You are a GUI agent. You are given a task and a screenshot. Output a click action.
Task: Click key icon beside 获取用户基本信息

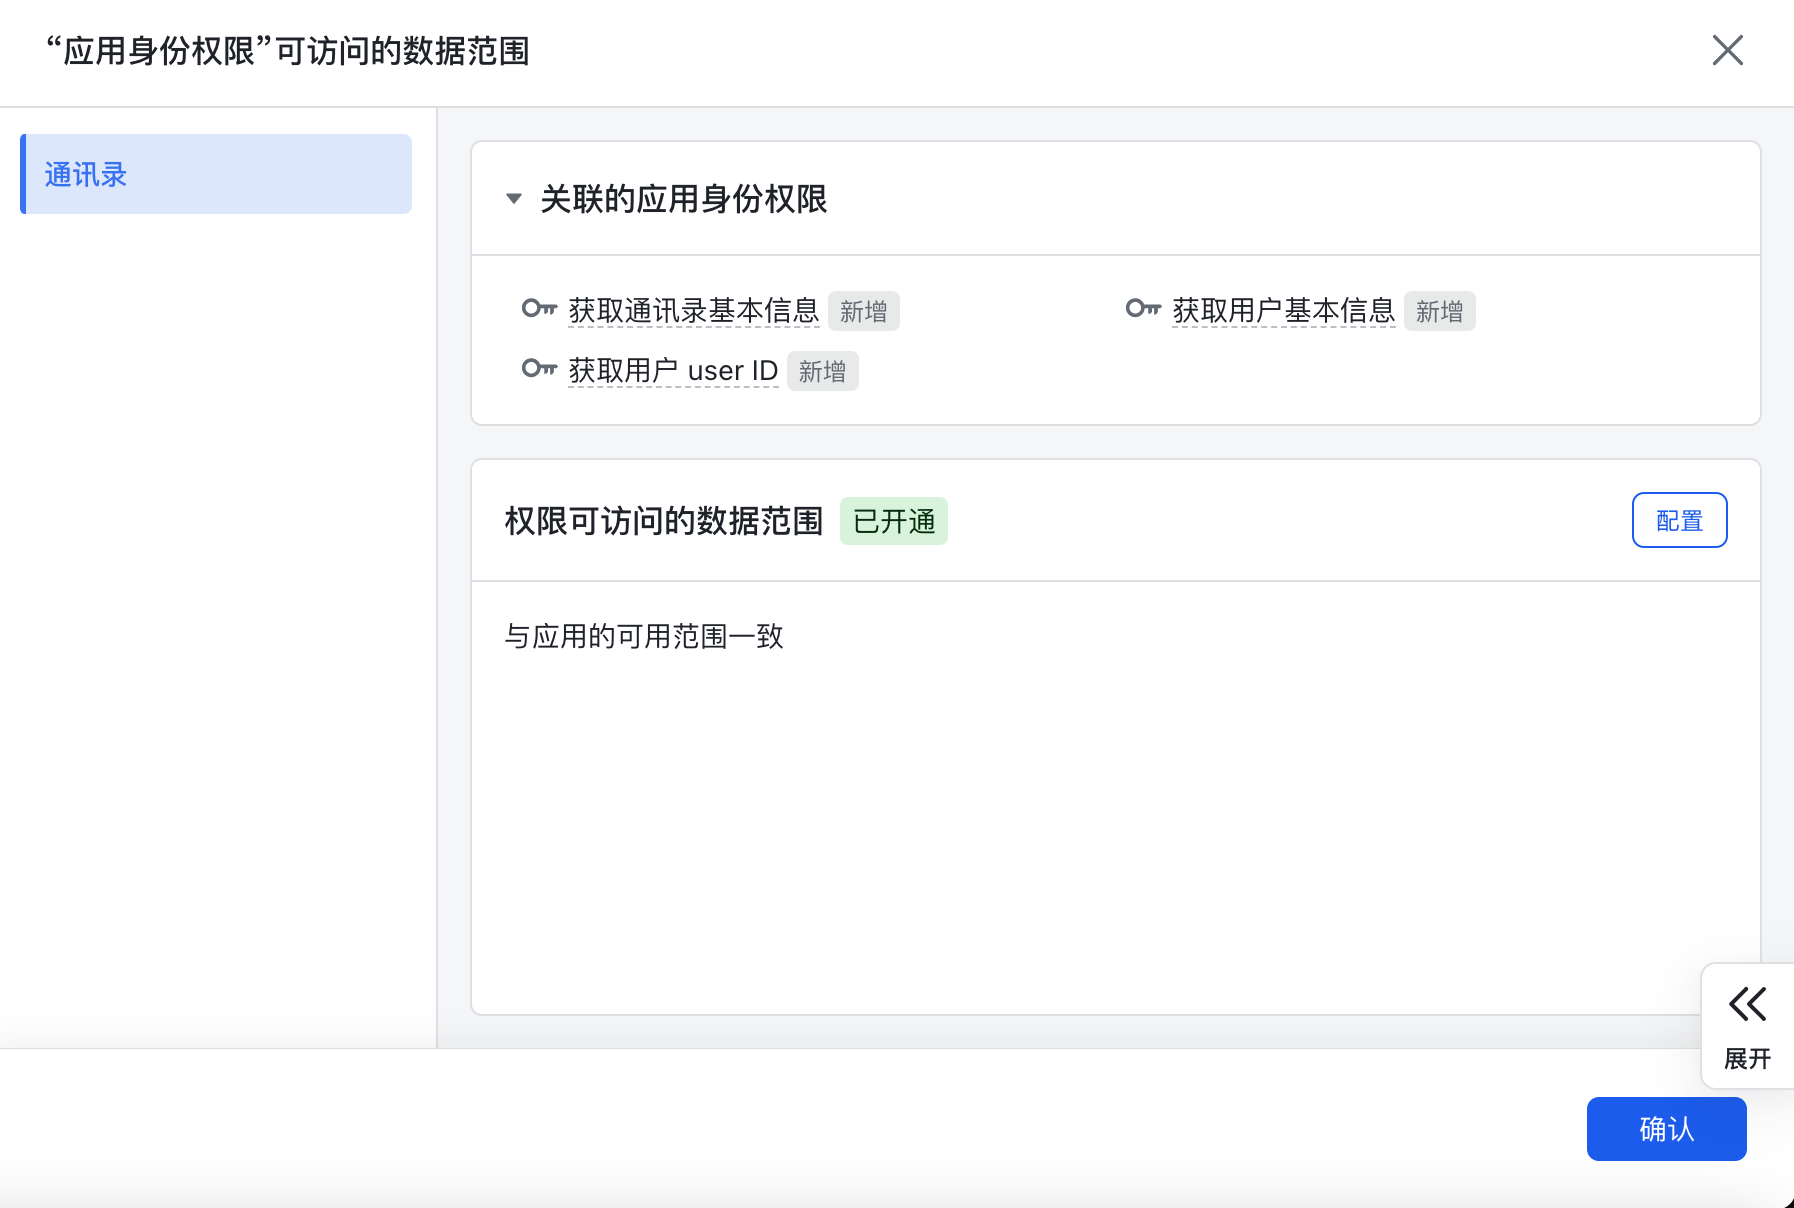point(1143,309)
